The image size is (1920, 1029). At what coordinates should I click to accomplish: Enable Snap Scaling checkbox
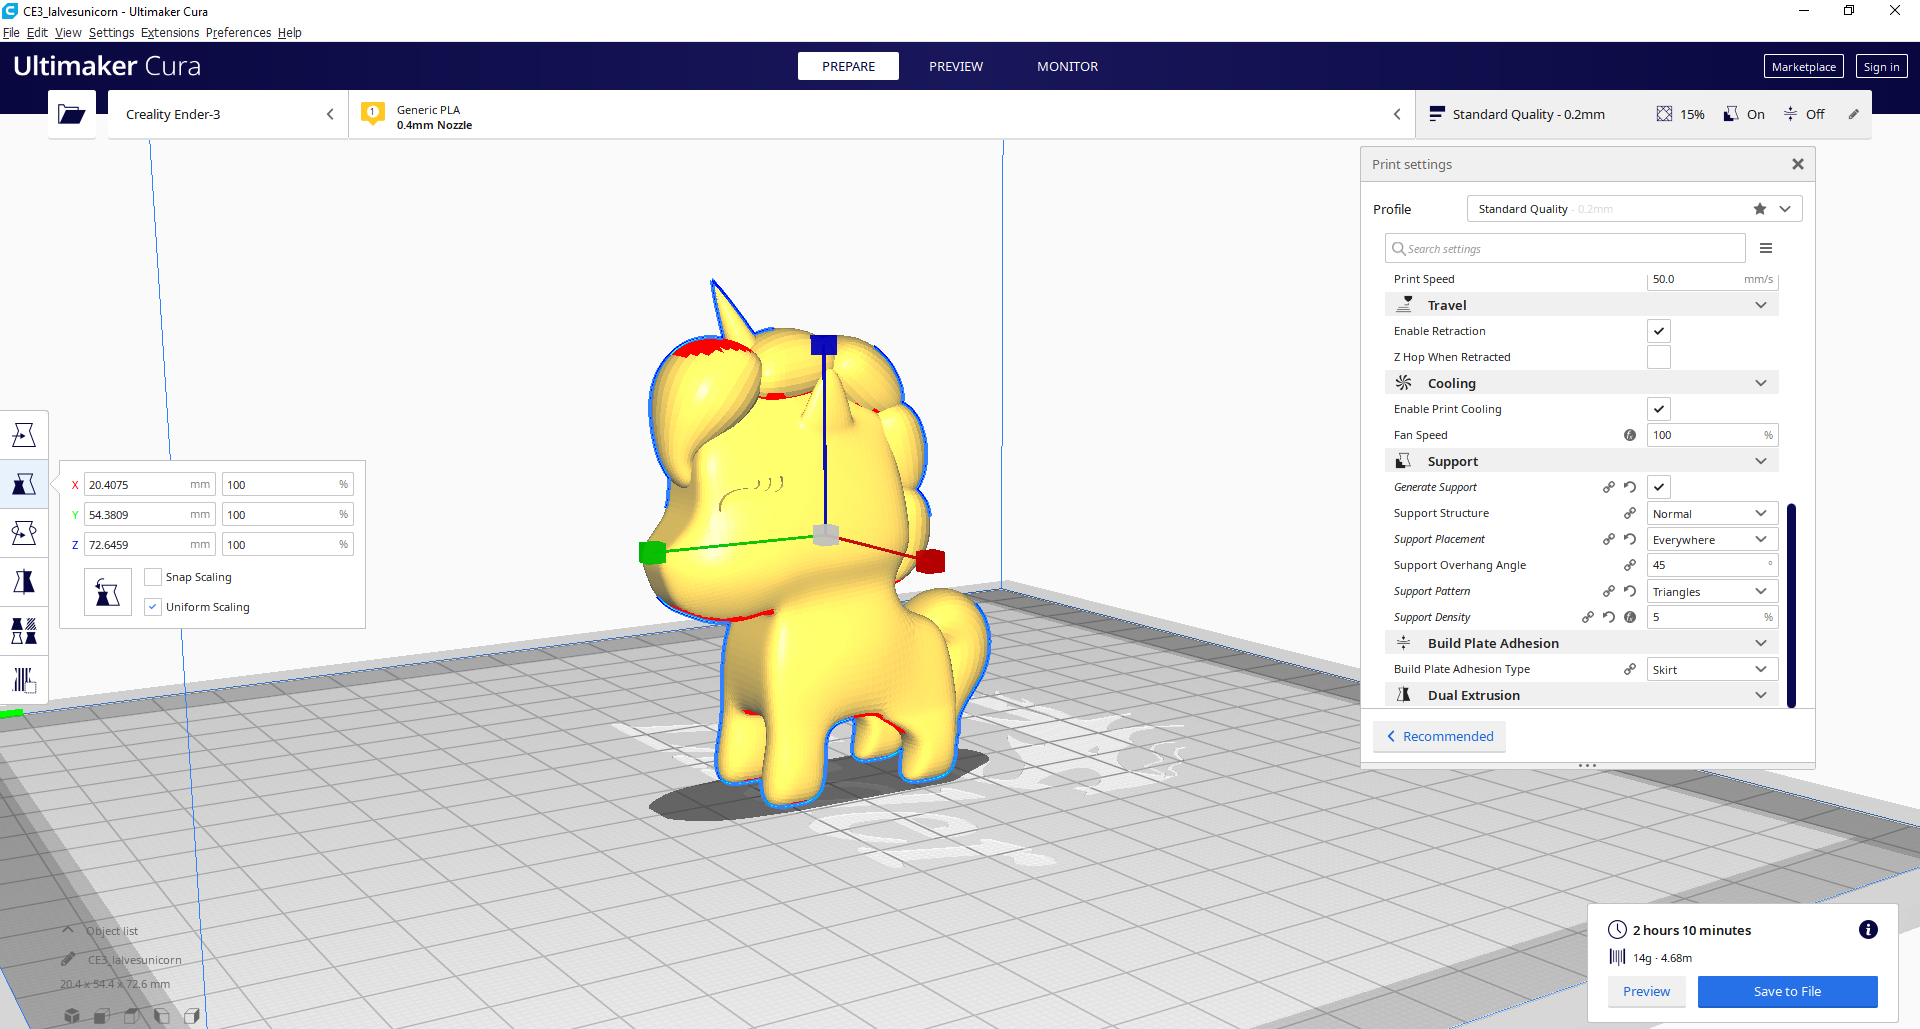pyautogui.click(x=153, y=577)
